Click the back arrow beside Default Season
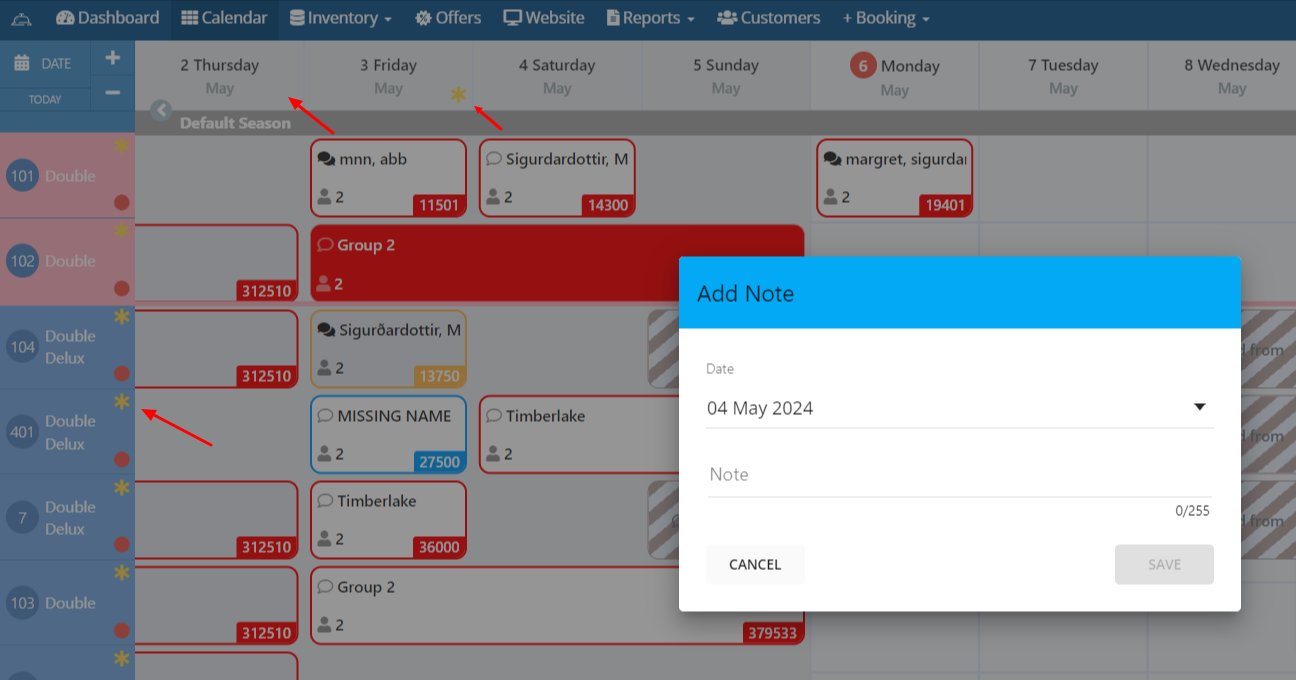This screenshot has height=680, width=1296. pyautogui.click(x=160, y=110)
